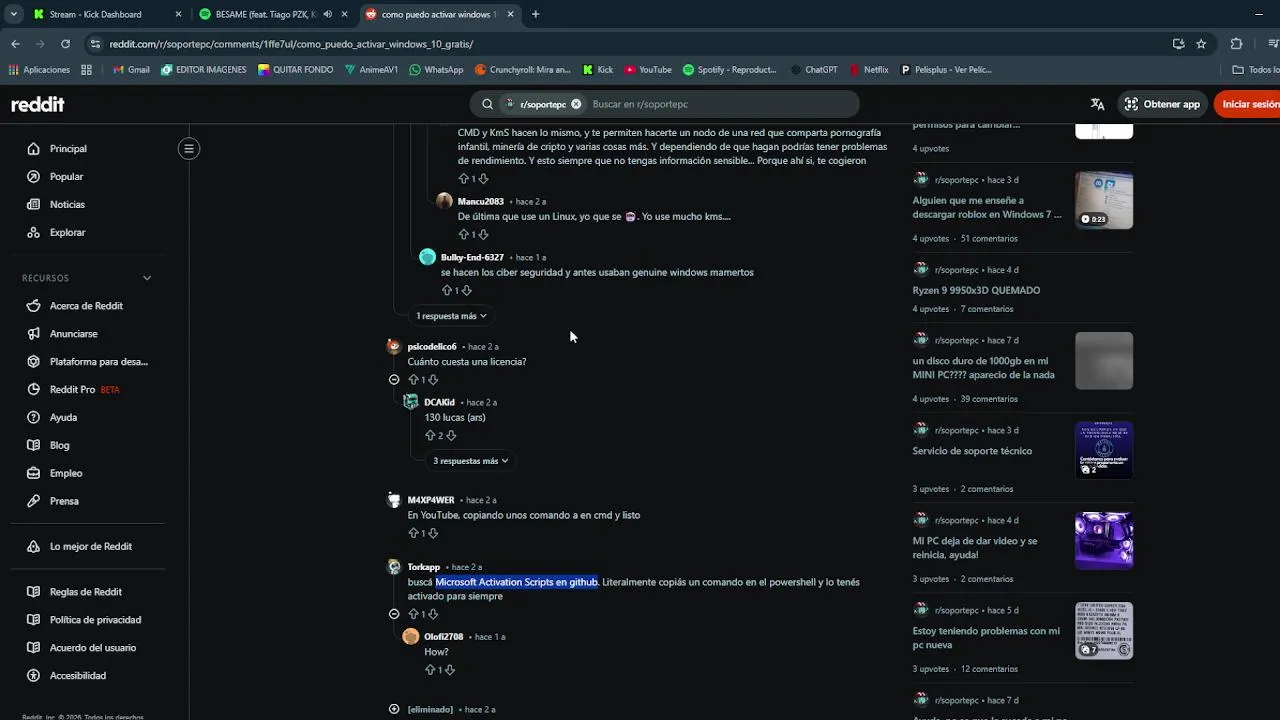Open Aplicaciones bookmark shortcut
1280x720 pixels.
pos(40,70)
